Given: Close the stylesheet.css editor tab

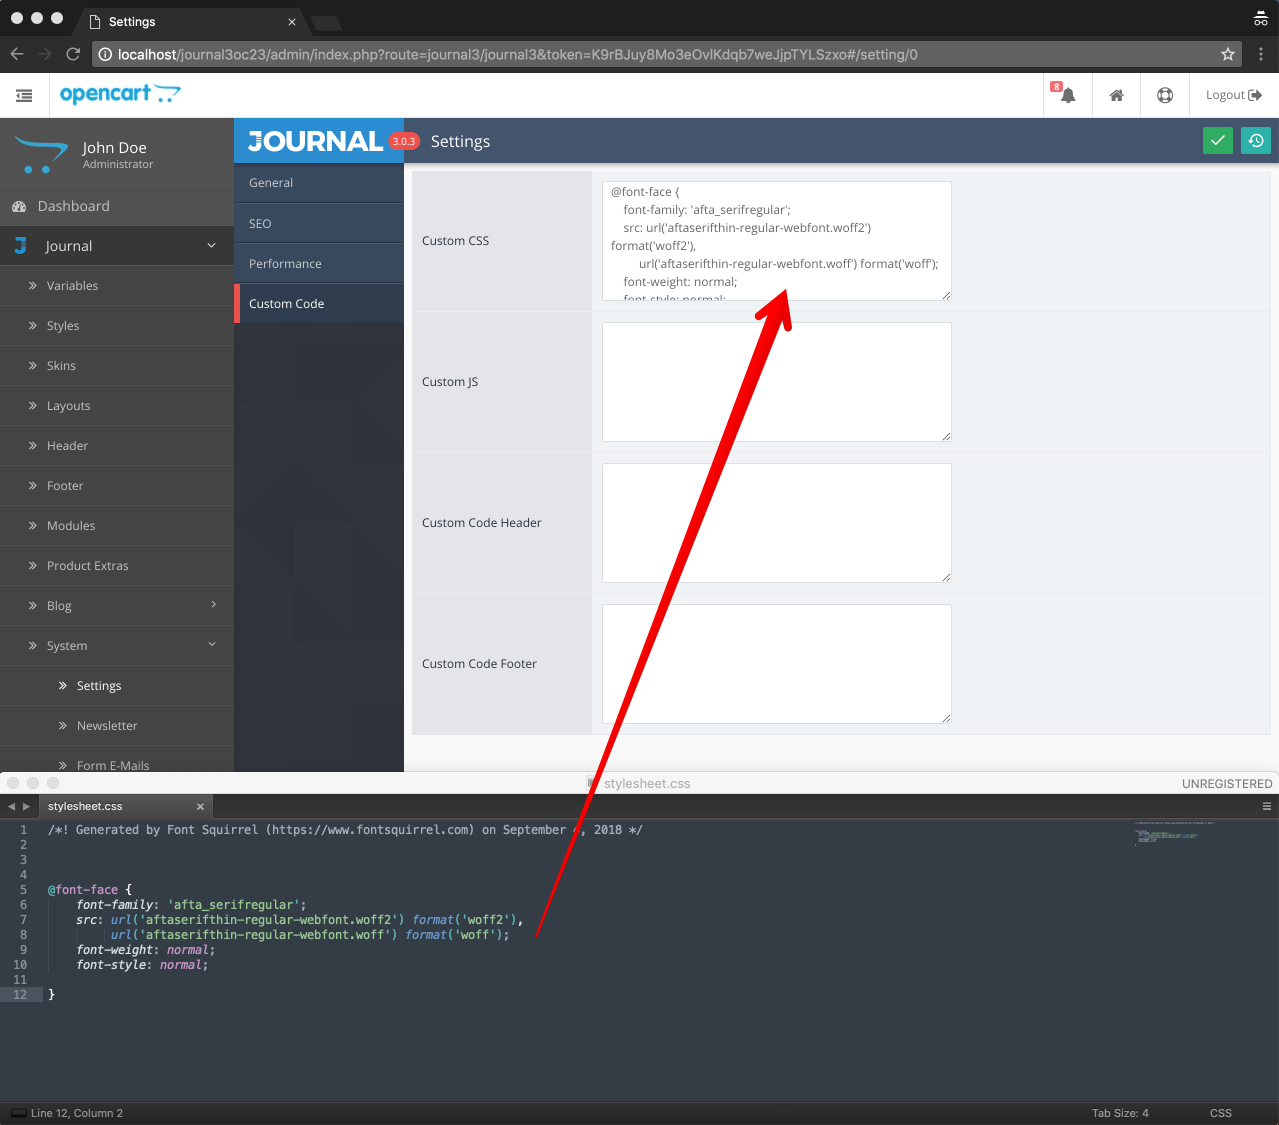Looking at the screenshot, I should [200, 806].
